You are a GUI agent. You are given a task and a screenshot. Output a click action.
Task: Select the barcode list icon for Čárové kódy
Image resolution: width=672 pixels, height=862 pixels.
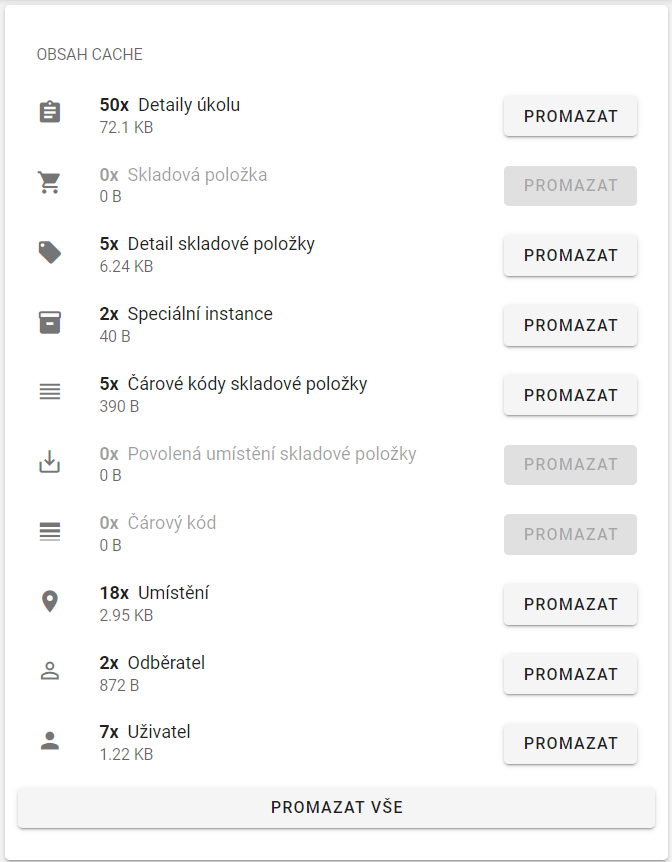point(50,392)
